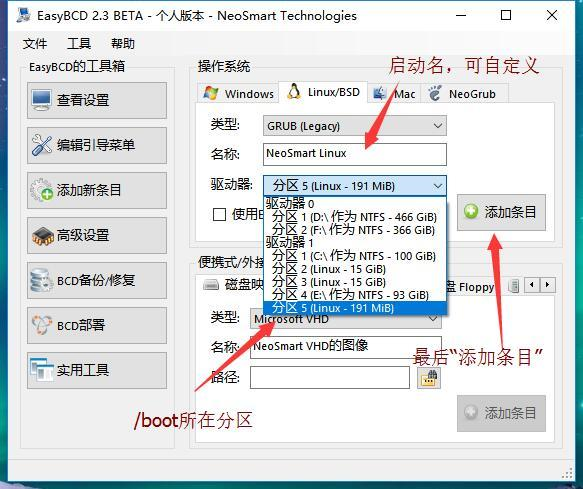583x489 pixels.
Task: Select 分区 4 E:\ NTFS 93 GiB
Action: tap(355, 295)
